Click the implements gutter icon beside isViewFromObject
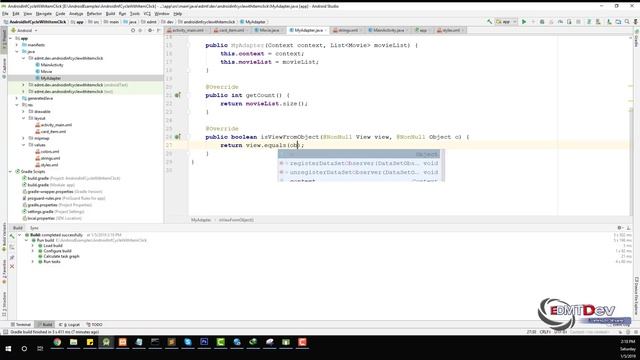 [x=178, y=137]
